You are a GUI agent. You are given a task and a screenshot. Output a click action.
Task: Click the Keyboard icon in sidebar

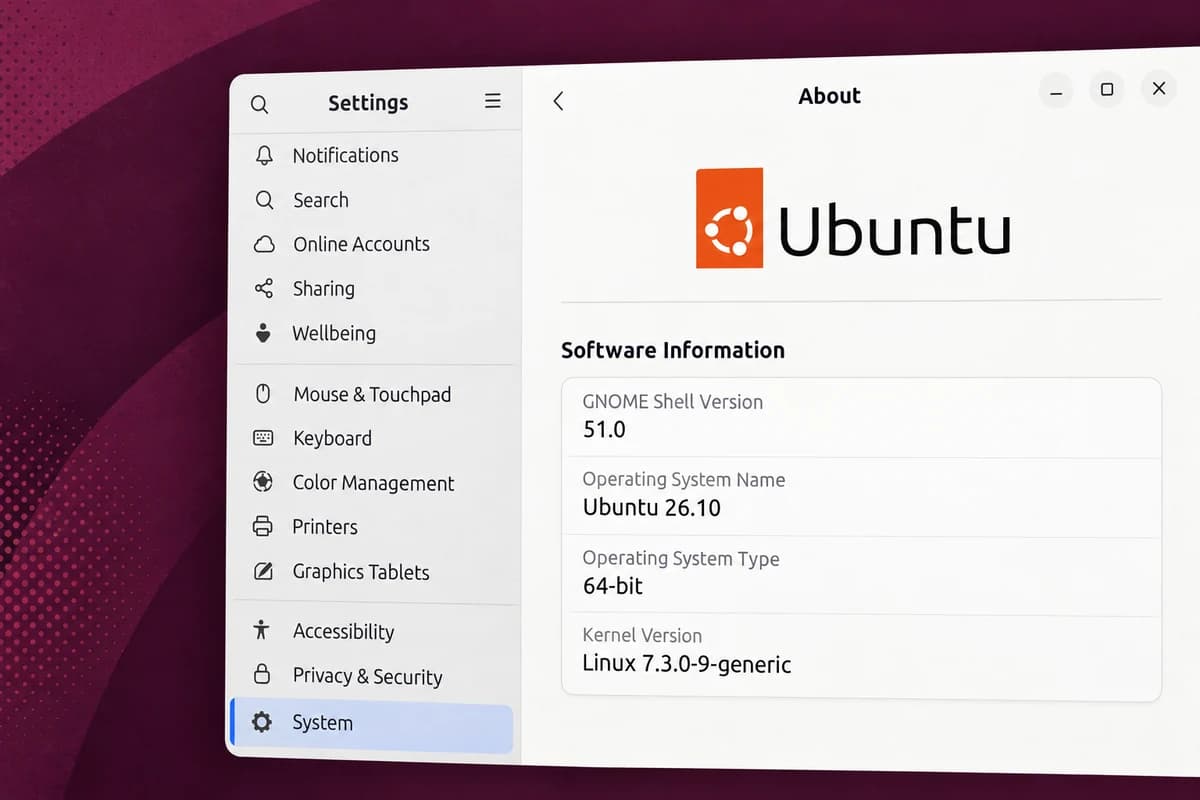pyautogui.click(x=263, y=438)
